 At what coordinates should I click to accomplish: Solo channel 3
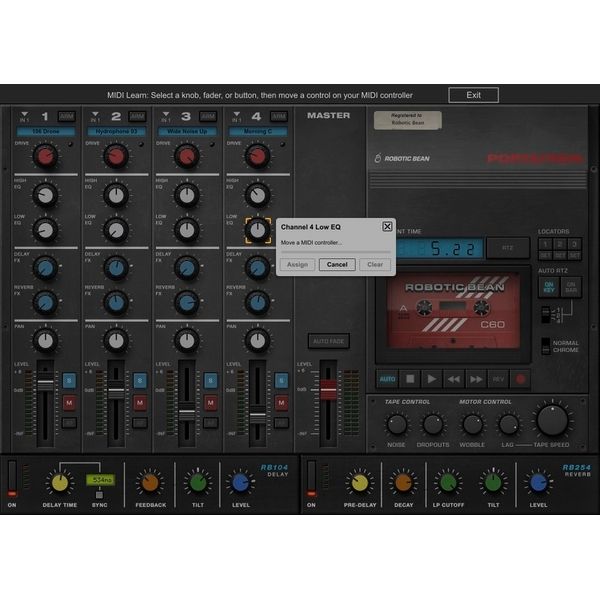click(210, 381)
